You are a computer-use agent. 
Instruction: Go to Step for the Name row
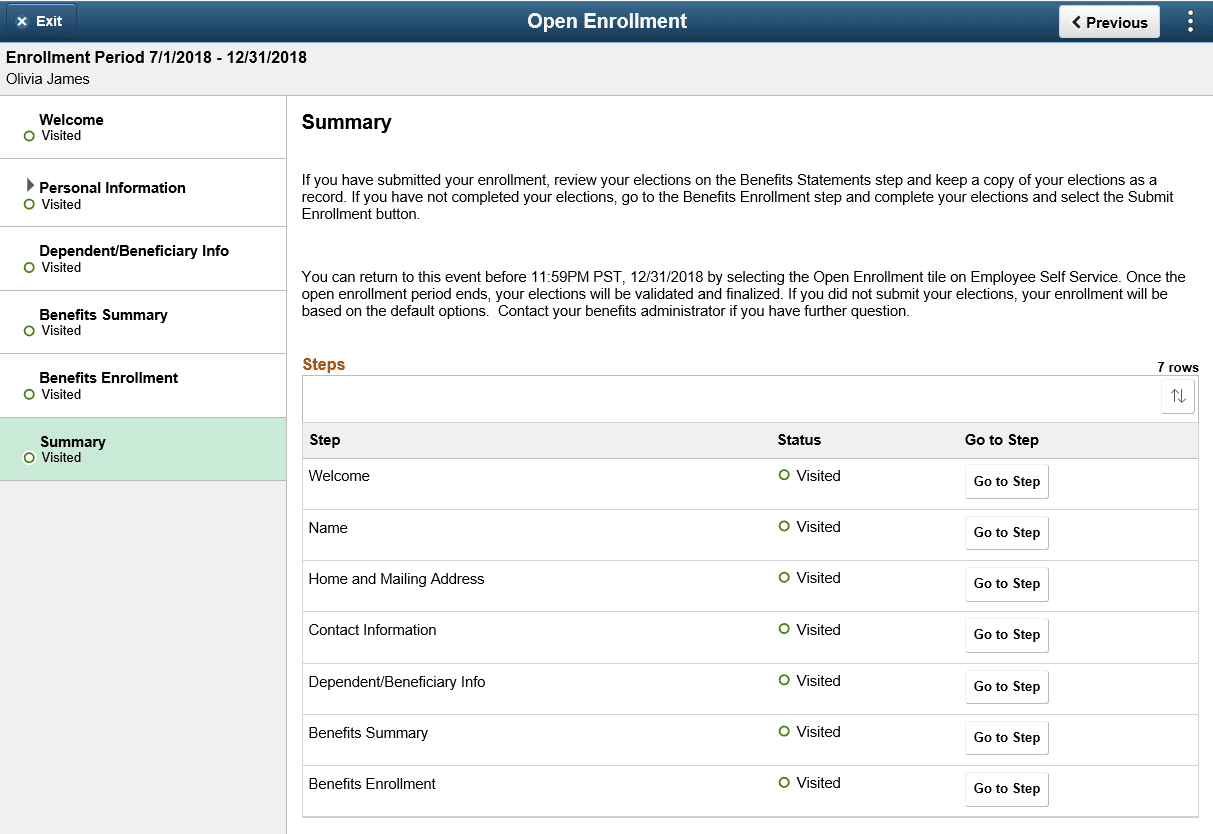coord(1006,532)
